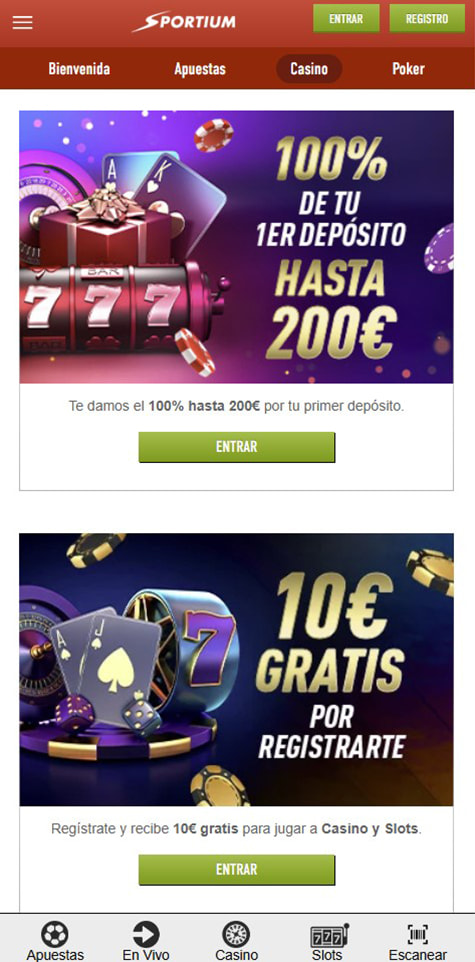
Task: Tap the Sportium logo
Action: tap(183, 21)
